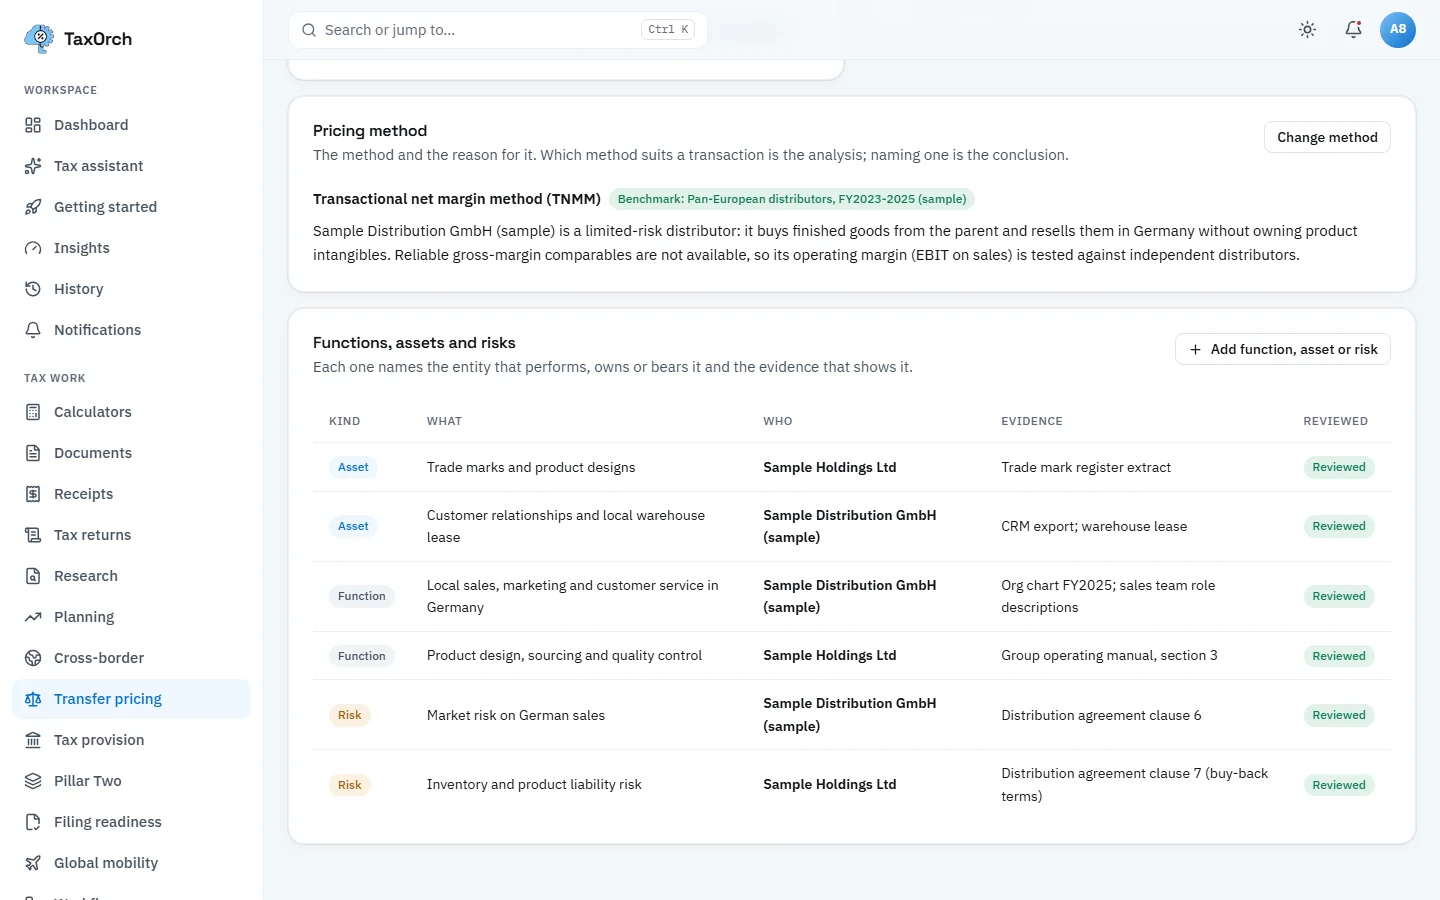Toggle the light/dark theme sun icon
The width and height of the screenshot is (1440, 900).
click(x=1307, y=30)
